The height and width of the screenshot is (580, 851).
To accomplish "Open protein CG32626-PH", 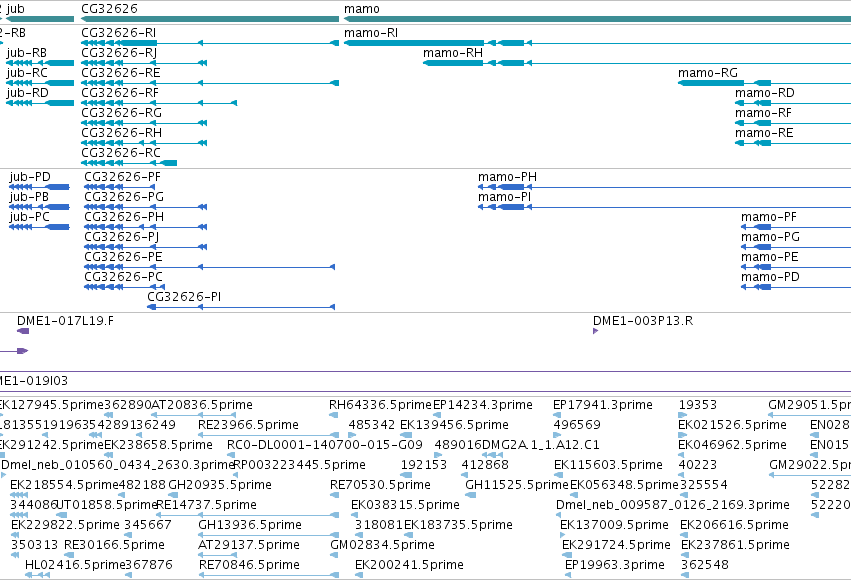I will pos(124,217).
